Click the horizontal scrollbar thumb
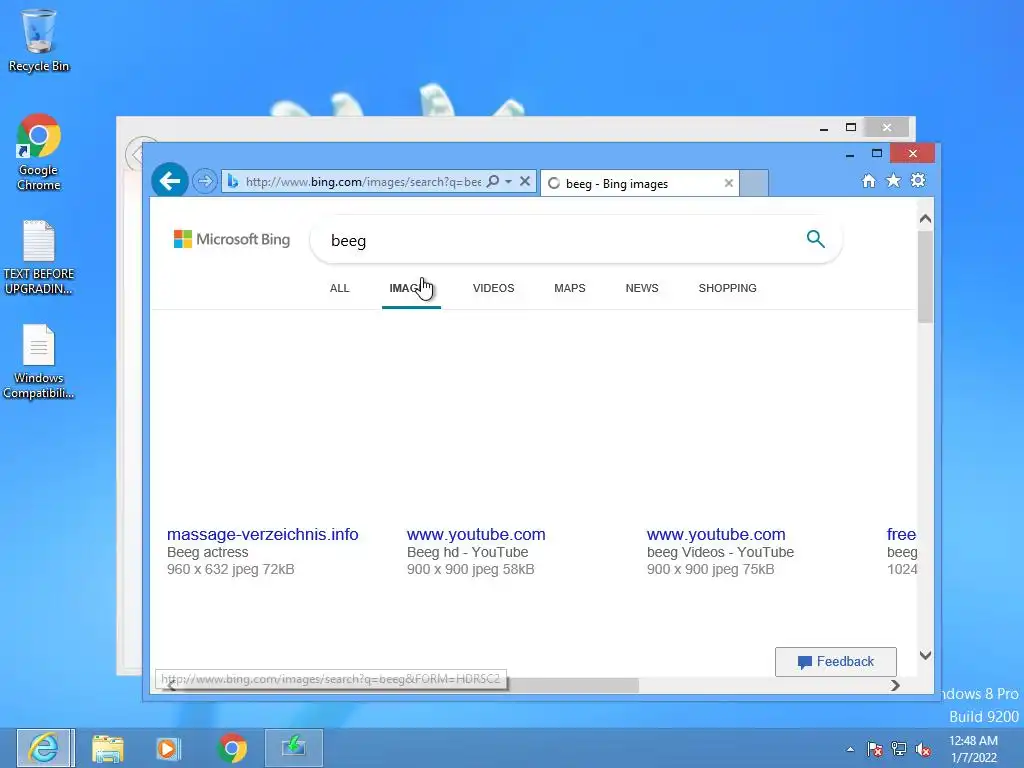This screenshot has height=768, width=1024. [572, 685]
